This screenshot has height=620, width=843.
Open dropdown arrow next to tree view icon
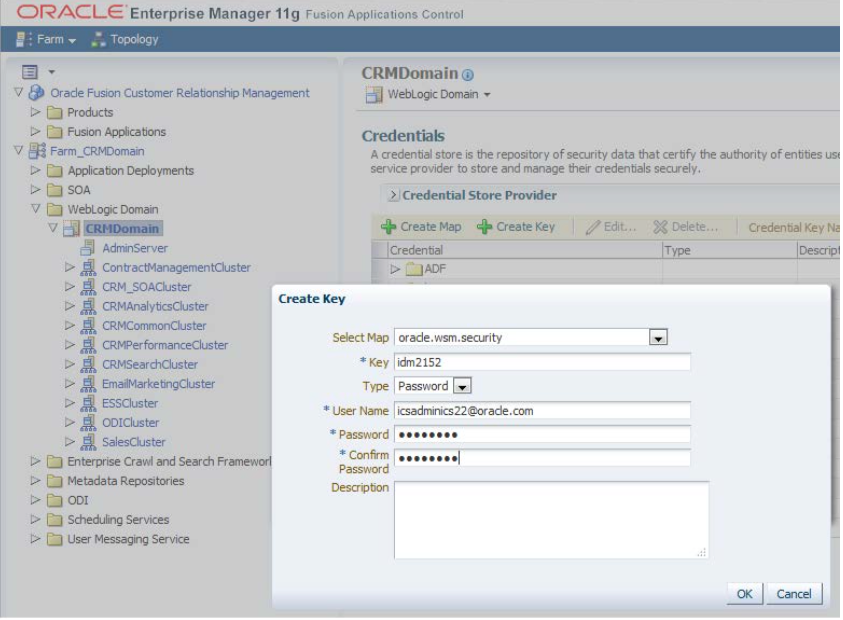coord(52,72)
